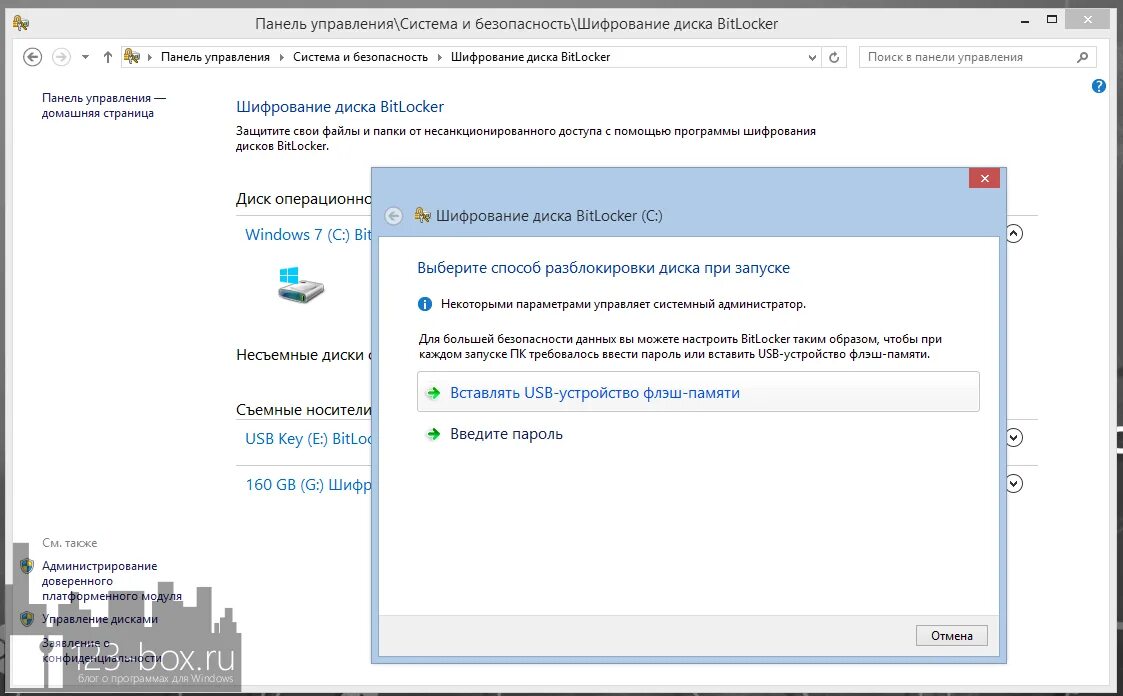Click the 'Поиск в панели управления' search field

[977, 57]
